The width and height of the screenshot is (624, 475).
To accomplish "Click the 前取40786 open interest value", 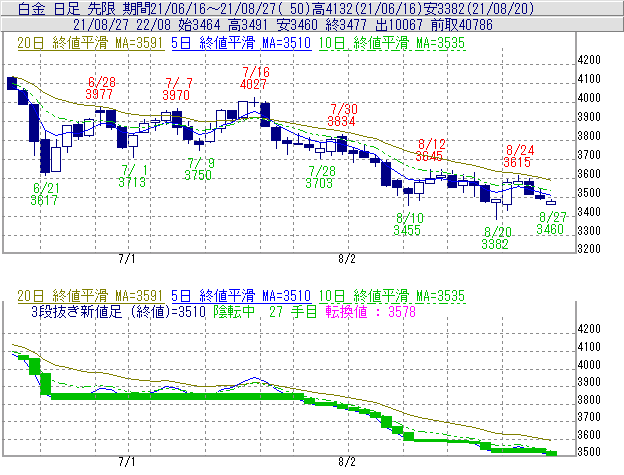I will tap(462, 25).
